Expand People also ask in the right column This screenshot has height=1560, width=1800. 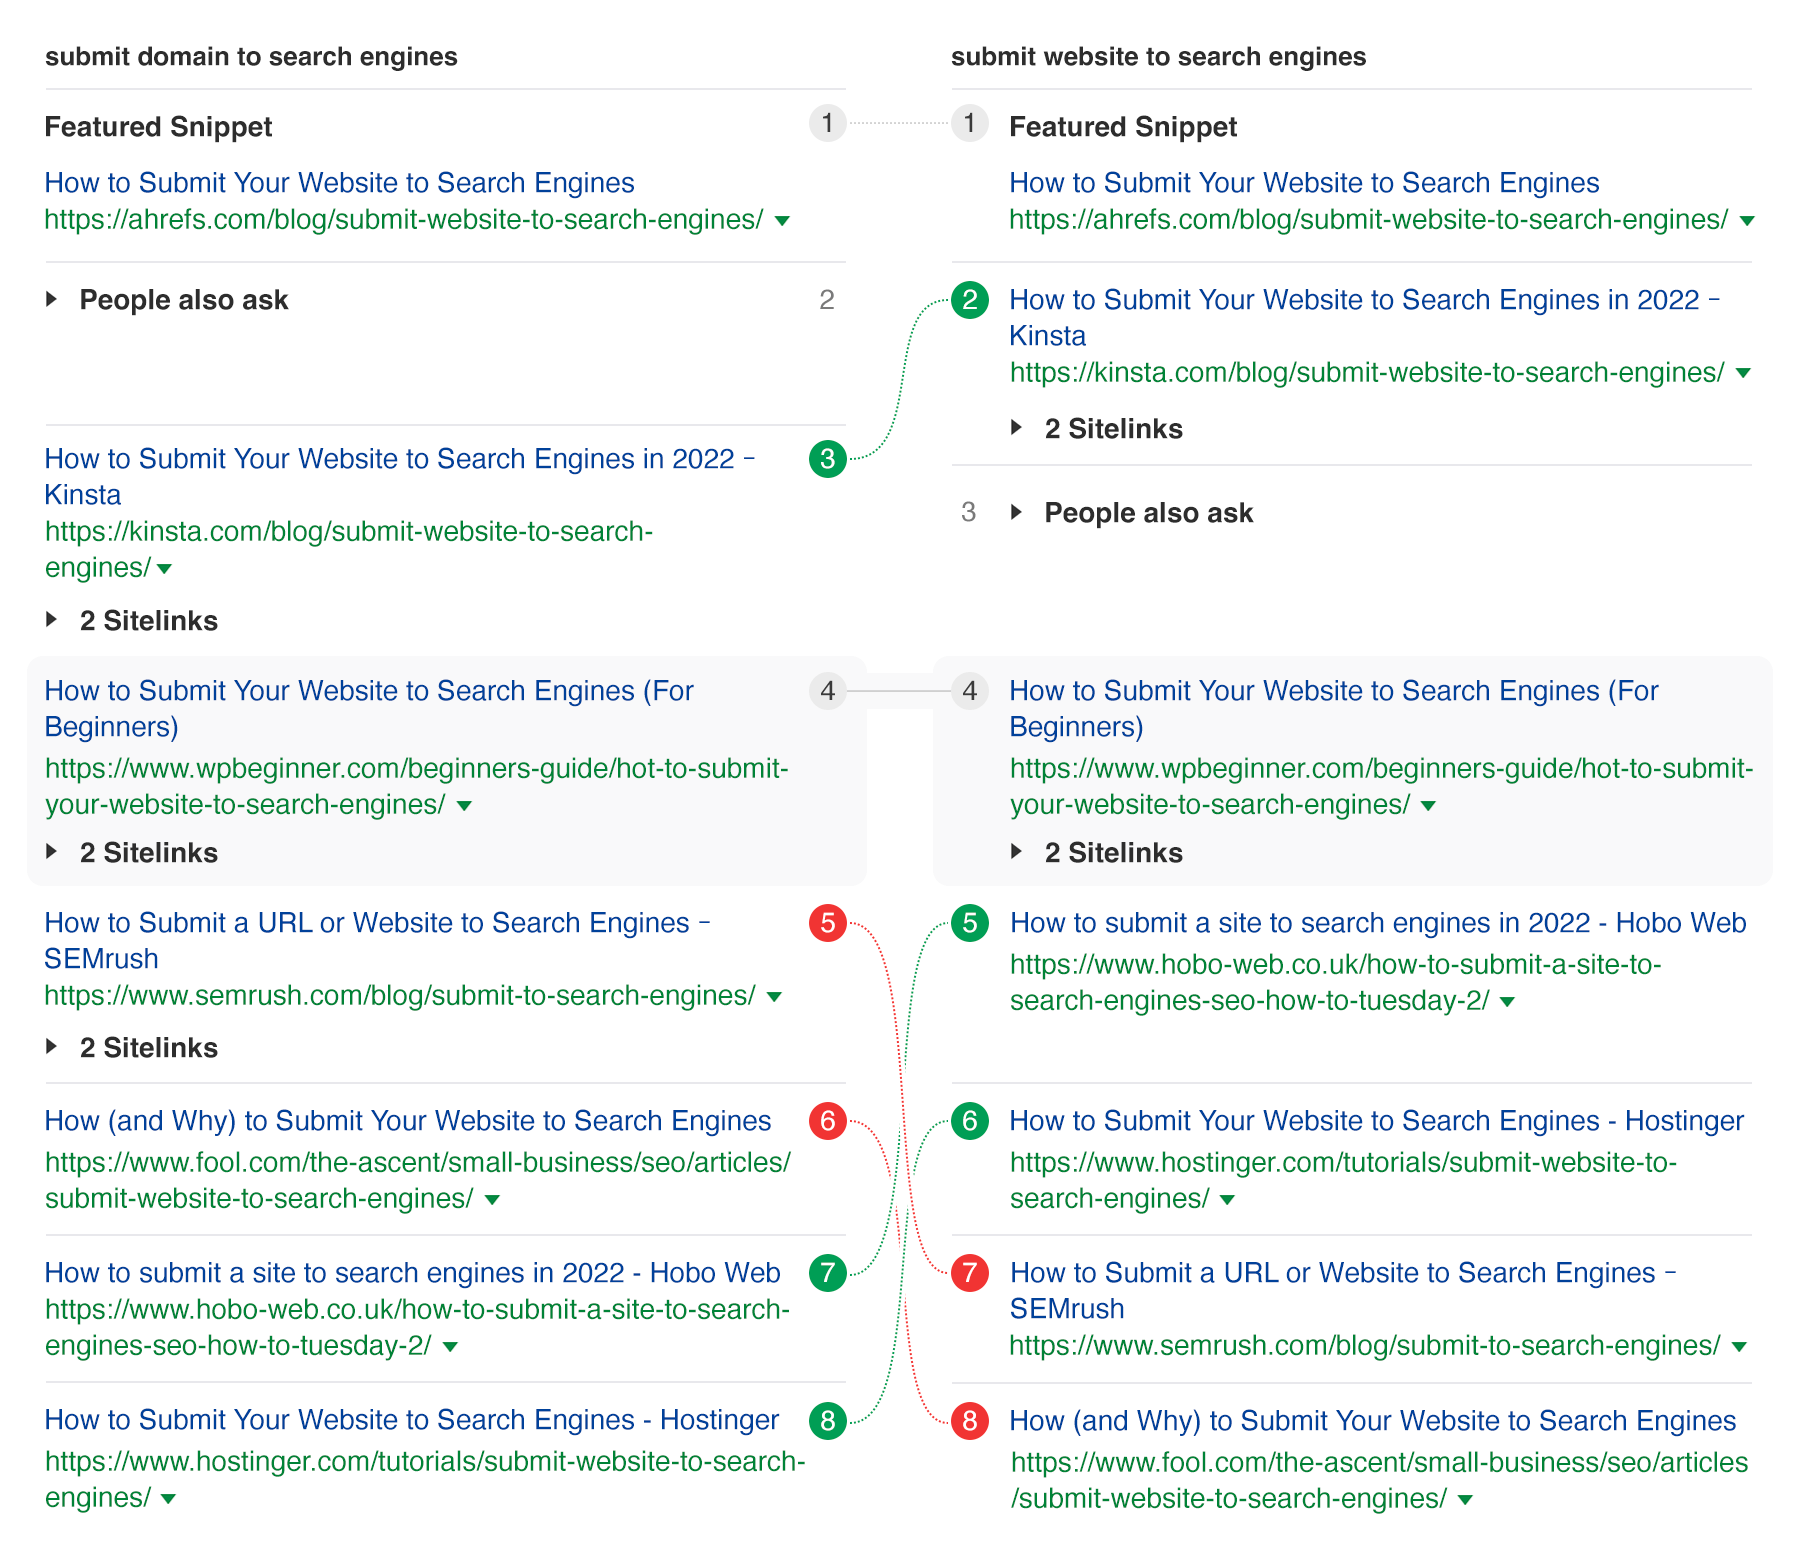1148,512
